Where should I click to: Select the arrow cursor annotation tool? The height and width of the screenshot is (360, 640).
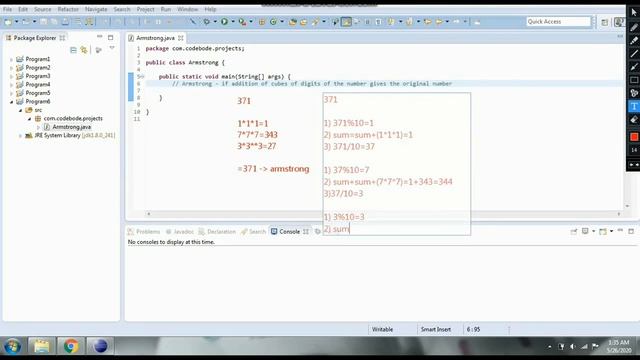634,13
